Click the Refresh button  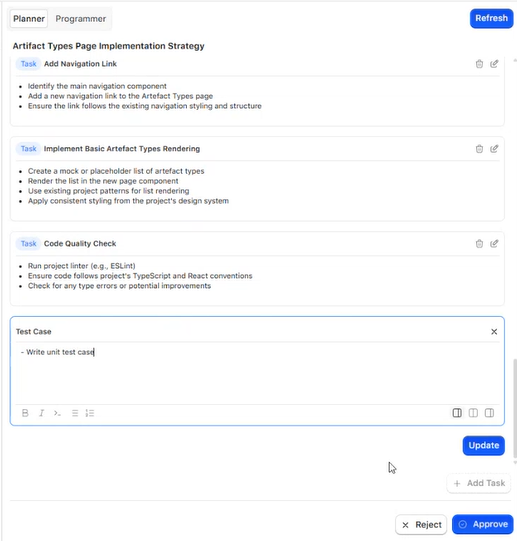[491, 18]
